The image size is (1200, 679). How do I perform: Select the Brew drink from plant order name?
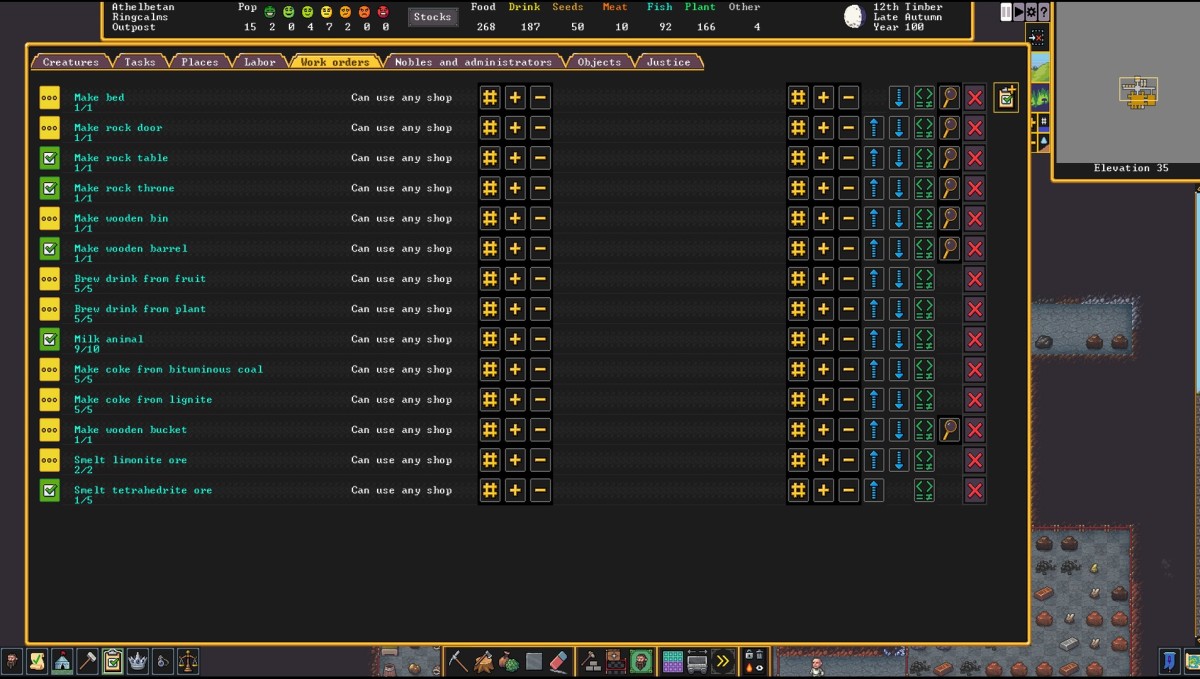tap(140, 309)
